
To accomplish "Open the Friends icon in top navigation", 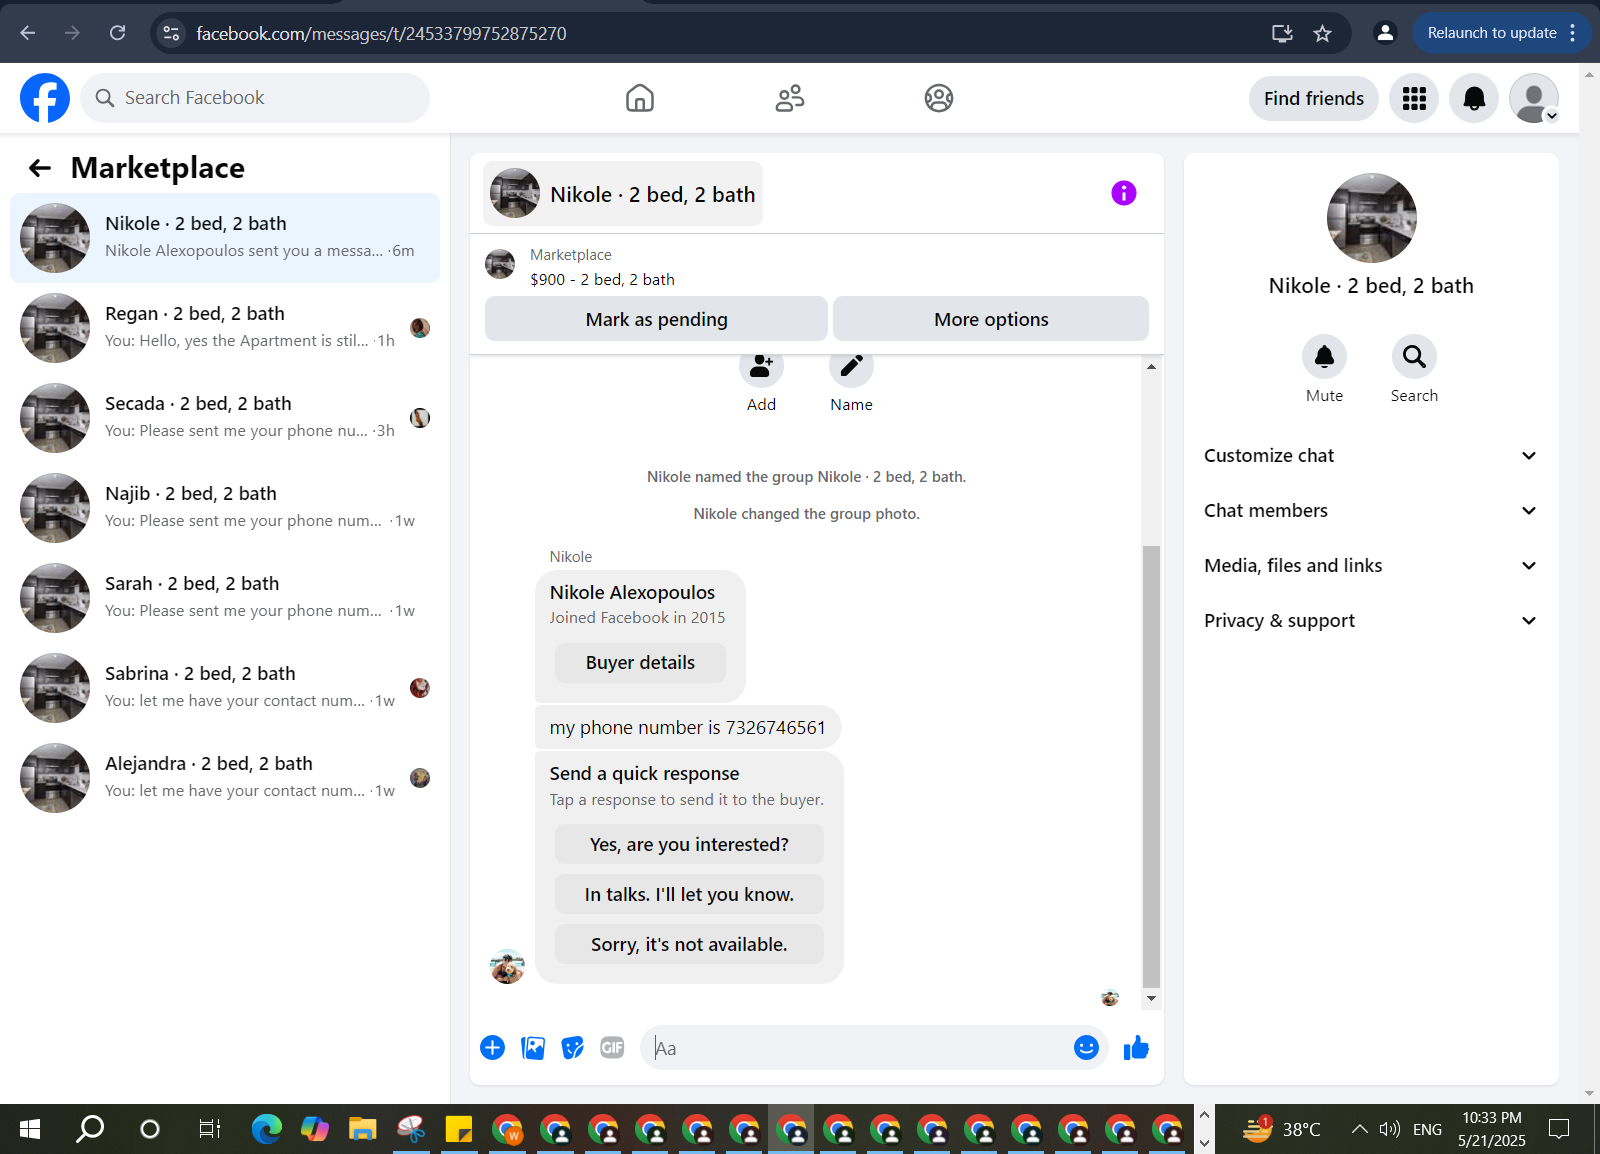I will pyautogui.click(x=790, y=98).
